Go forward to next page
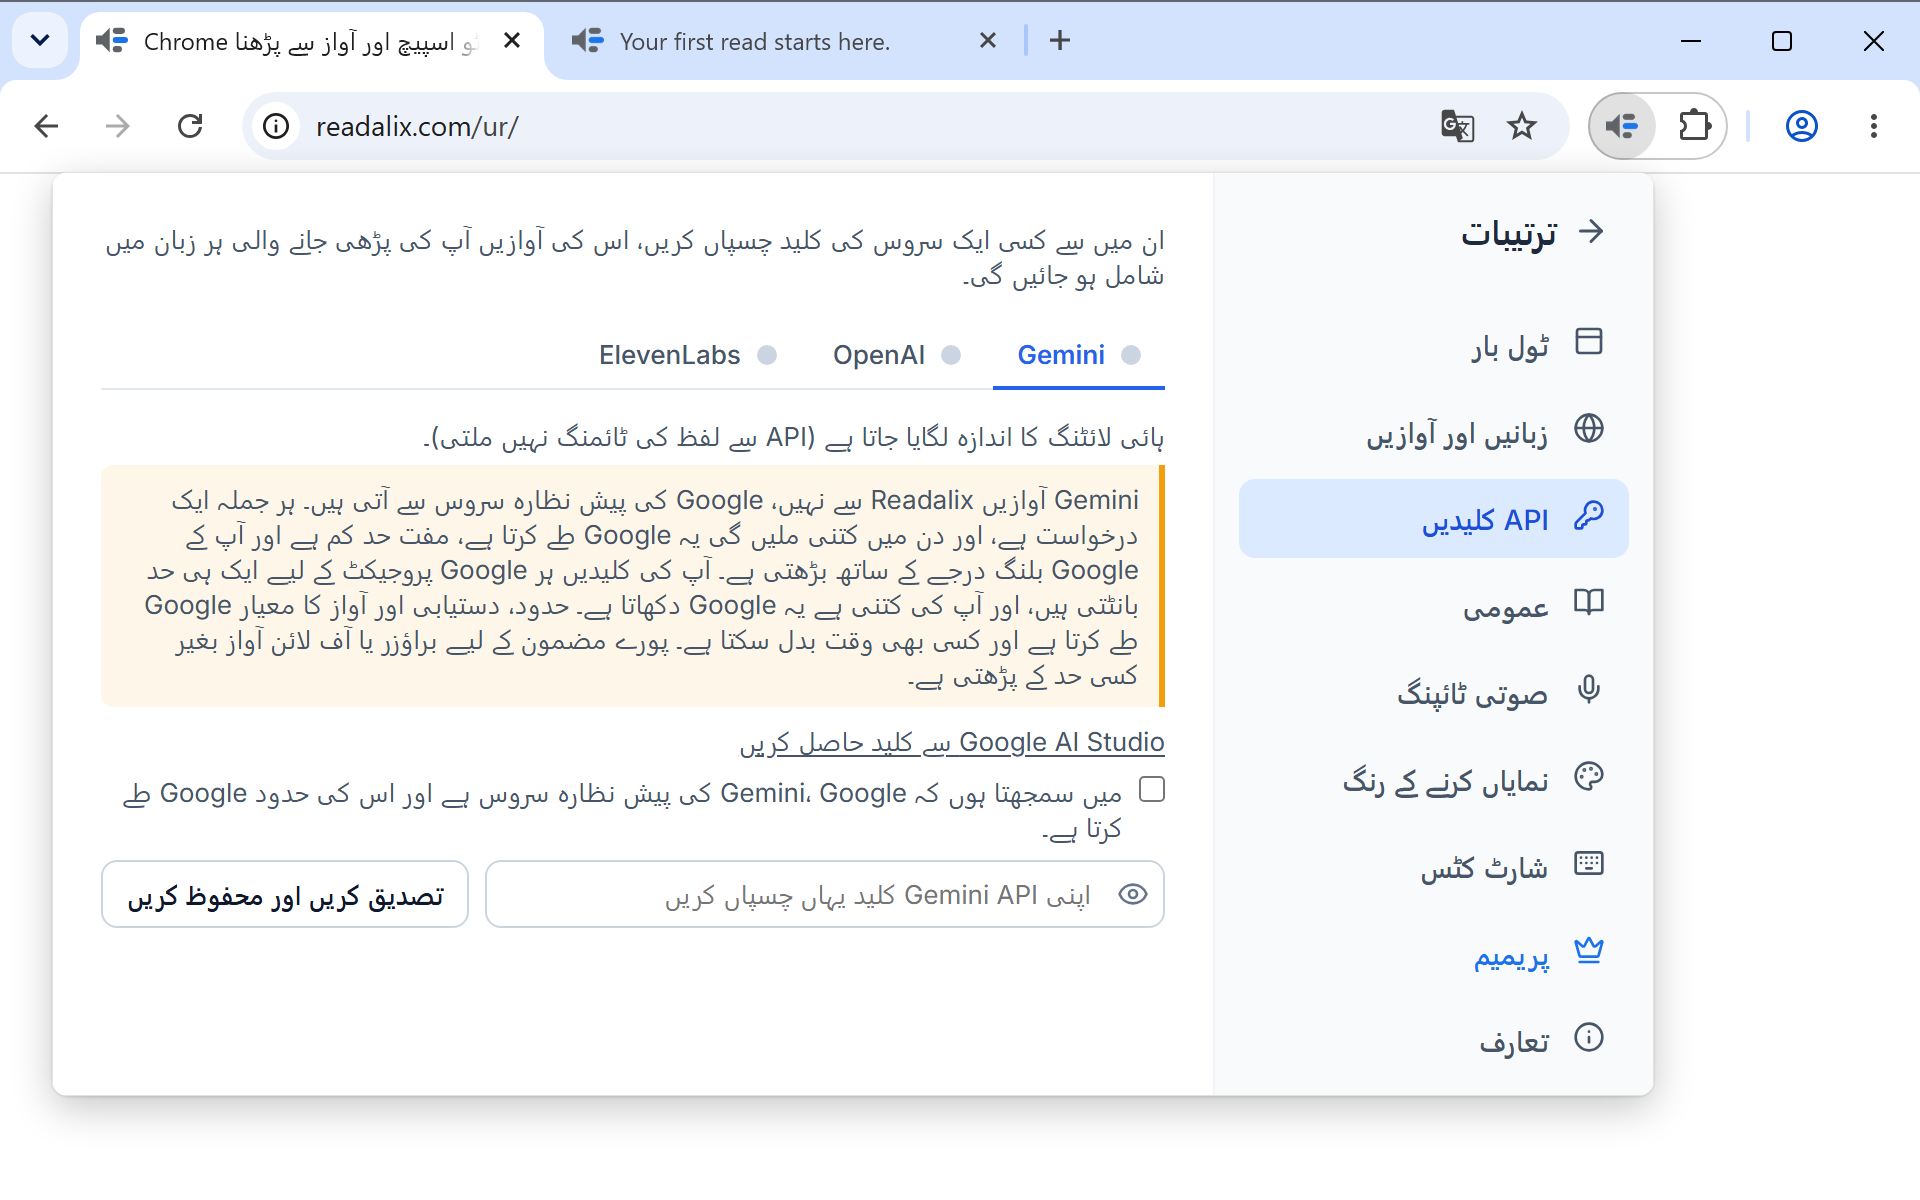This screenshot has width=1920, height=1200. click(118, 126)
